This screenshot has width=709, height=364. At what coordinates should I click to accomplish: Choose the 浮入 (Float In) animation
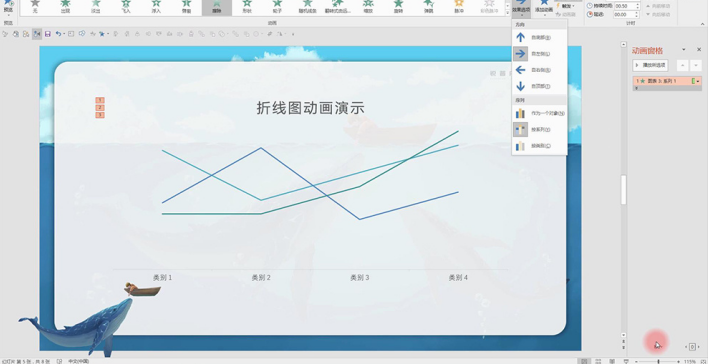point(156,7)
